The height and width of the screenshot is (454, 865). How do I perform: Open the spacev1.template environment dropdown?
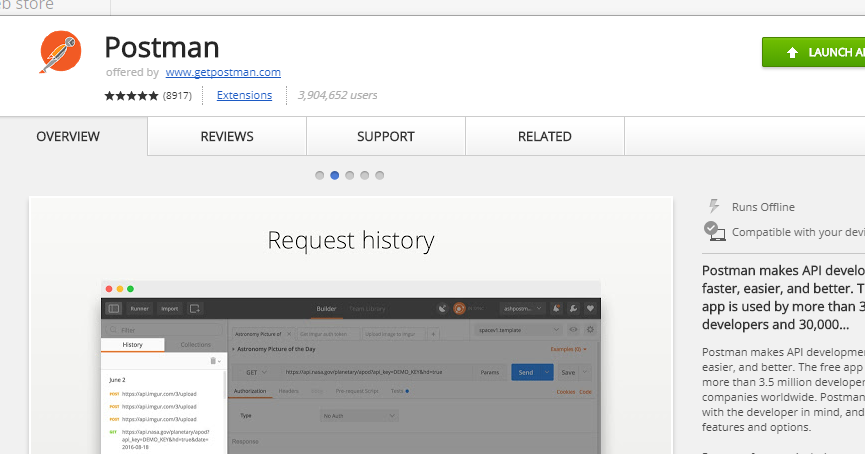click(519, 330)
